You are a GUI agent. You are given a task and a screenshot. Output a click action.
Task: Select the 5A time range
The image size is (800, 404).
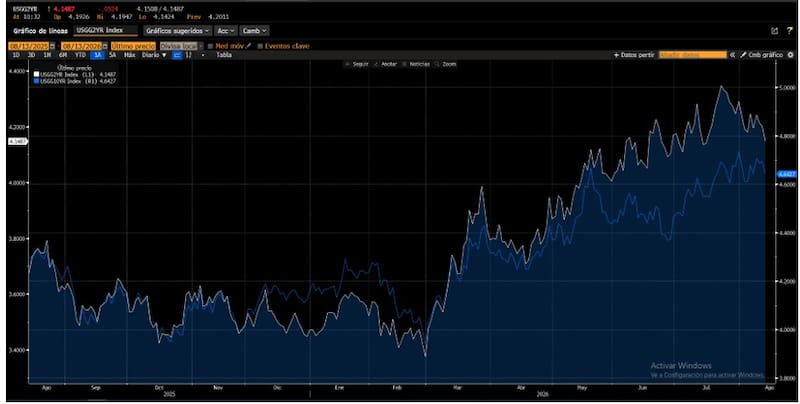[x=113, y=55]
